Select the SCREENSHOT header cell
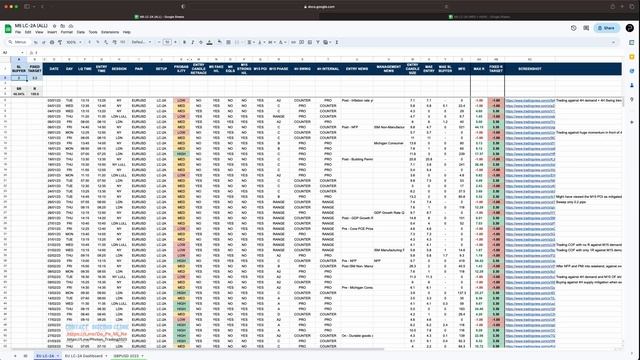 coord(530,69)
